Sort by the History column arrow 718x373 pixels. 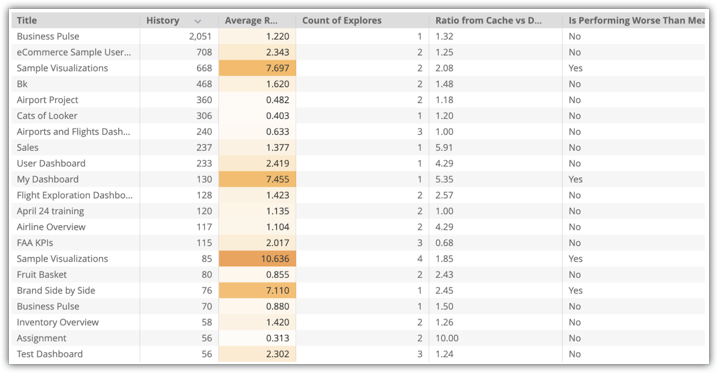click(x=197, y=21)
